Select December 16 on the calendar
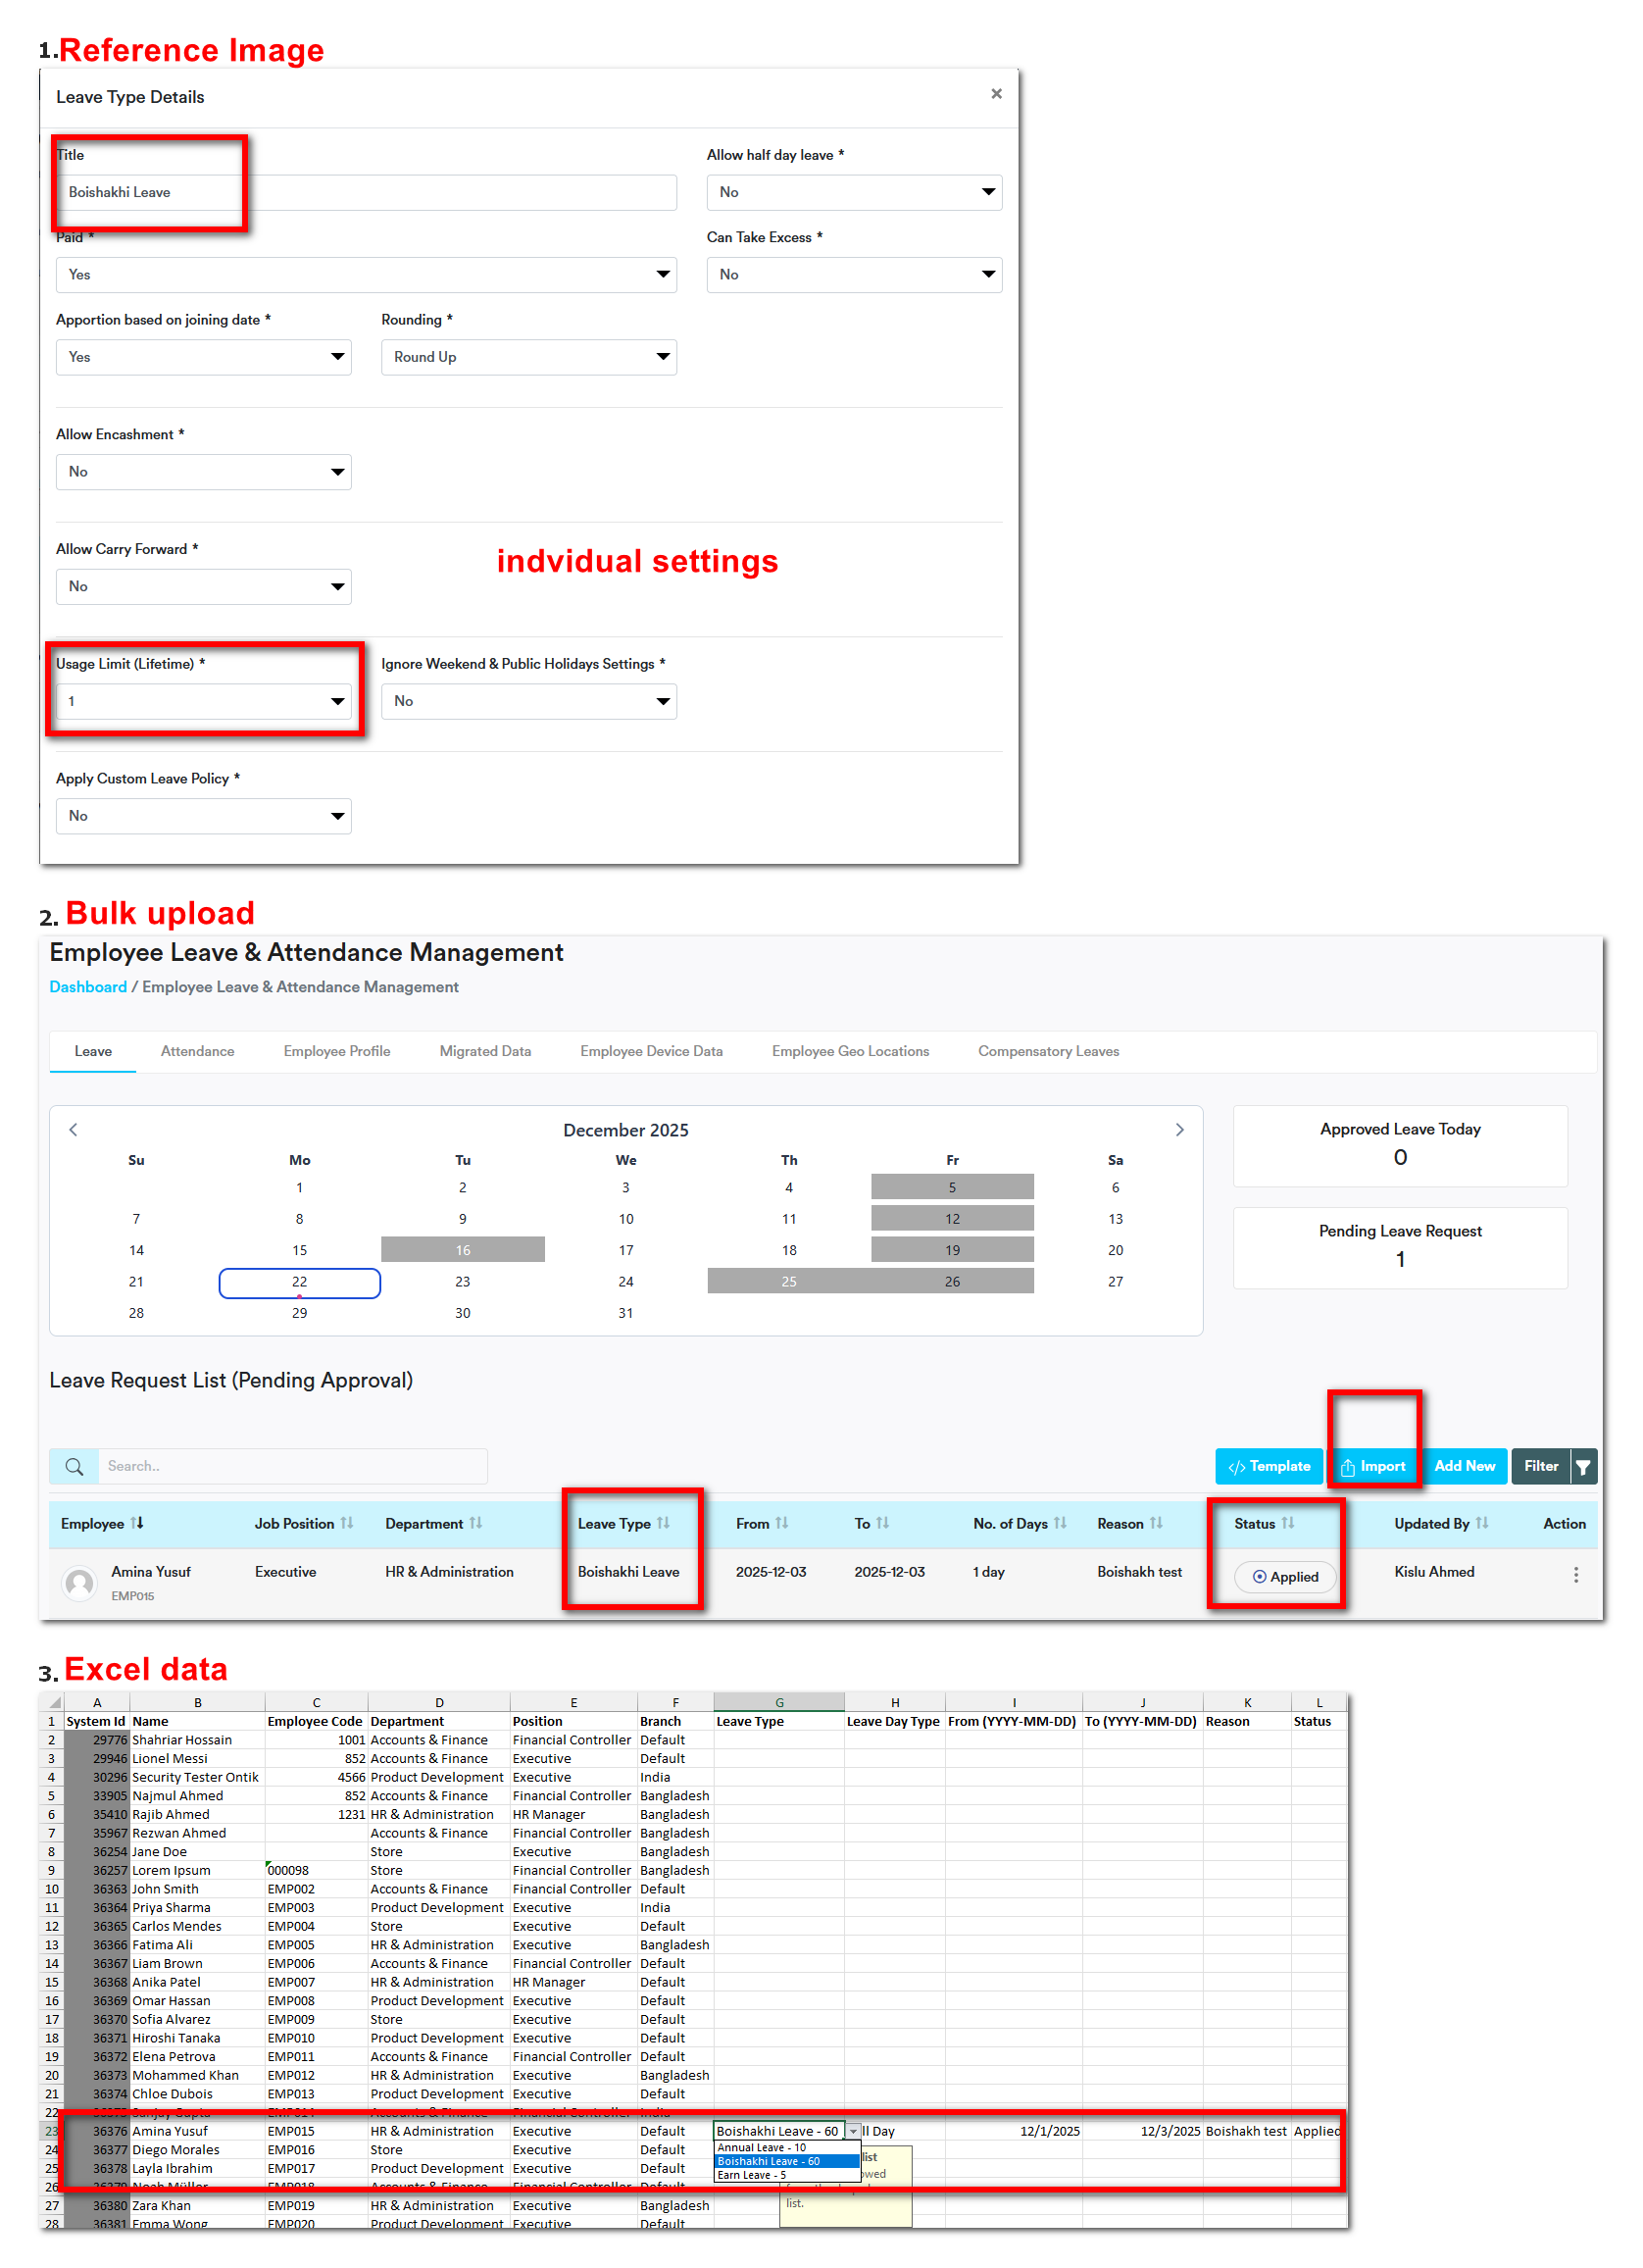Viewport: 1643px width, 2268px height. (x=463, y=1250)
